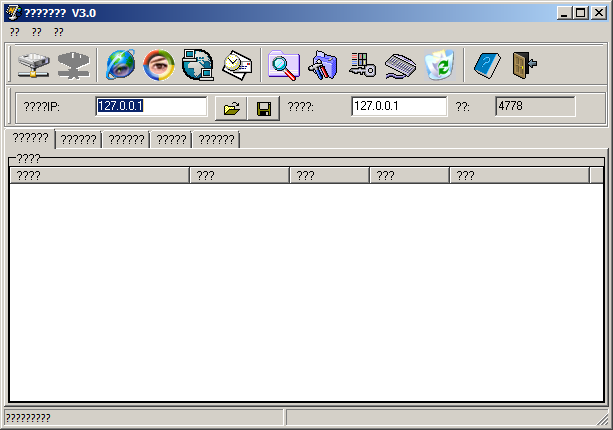Click the colorful eye monitor icon
Image resolution: width=613 pixels, height=430 pixels.
coord(158,65)
